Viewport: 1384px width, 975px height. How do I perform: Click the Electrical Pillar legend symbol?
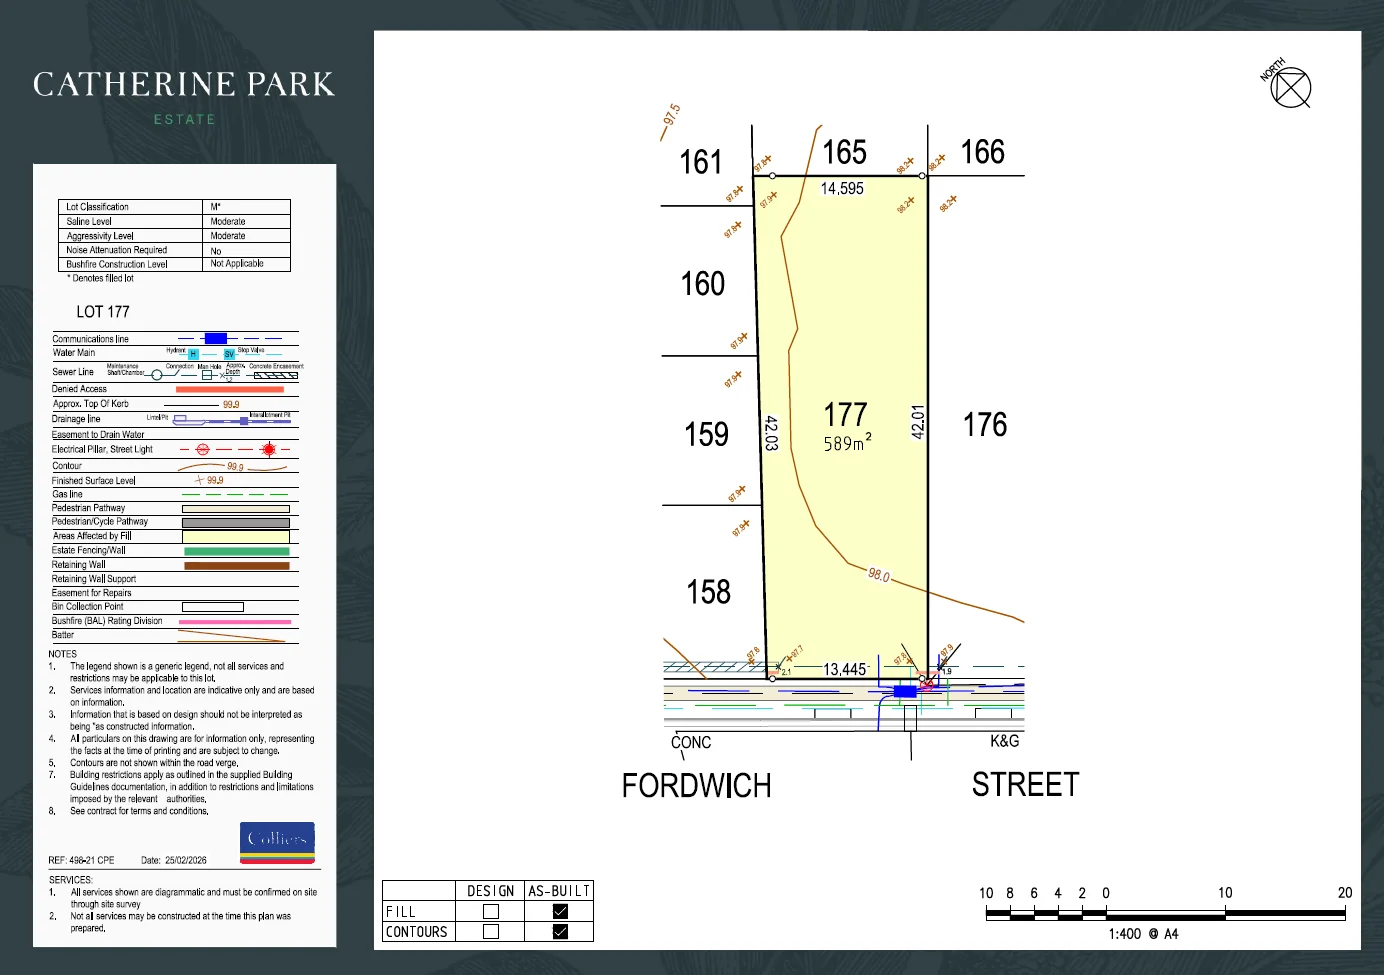click(202, 450)
